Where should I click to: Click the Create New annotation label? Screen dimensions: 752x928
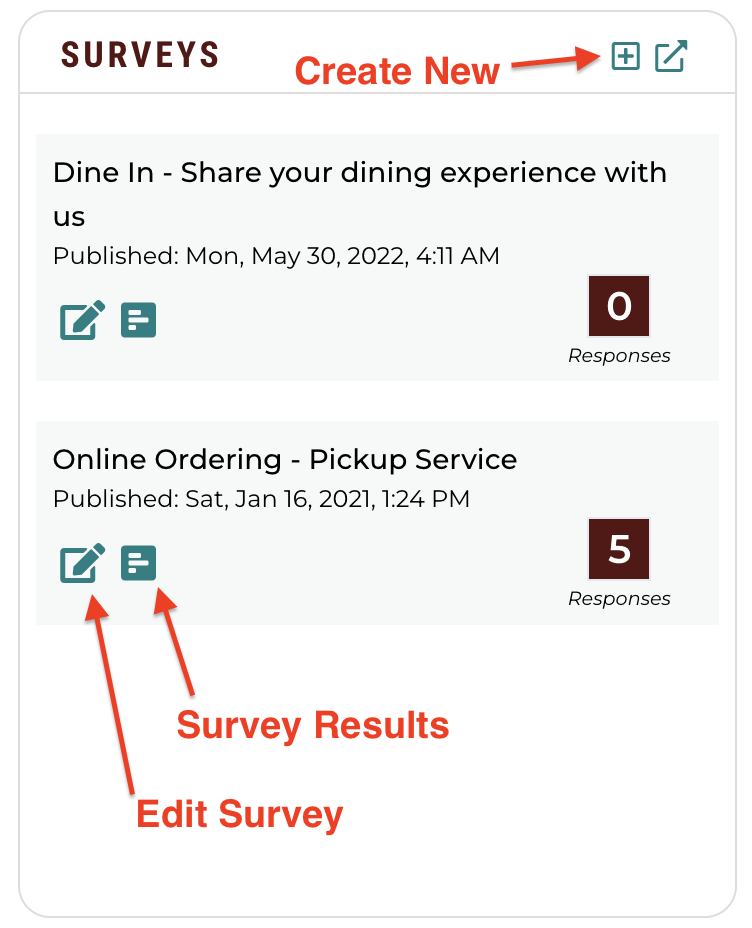[397, 71]
